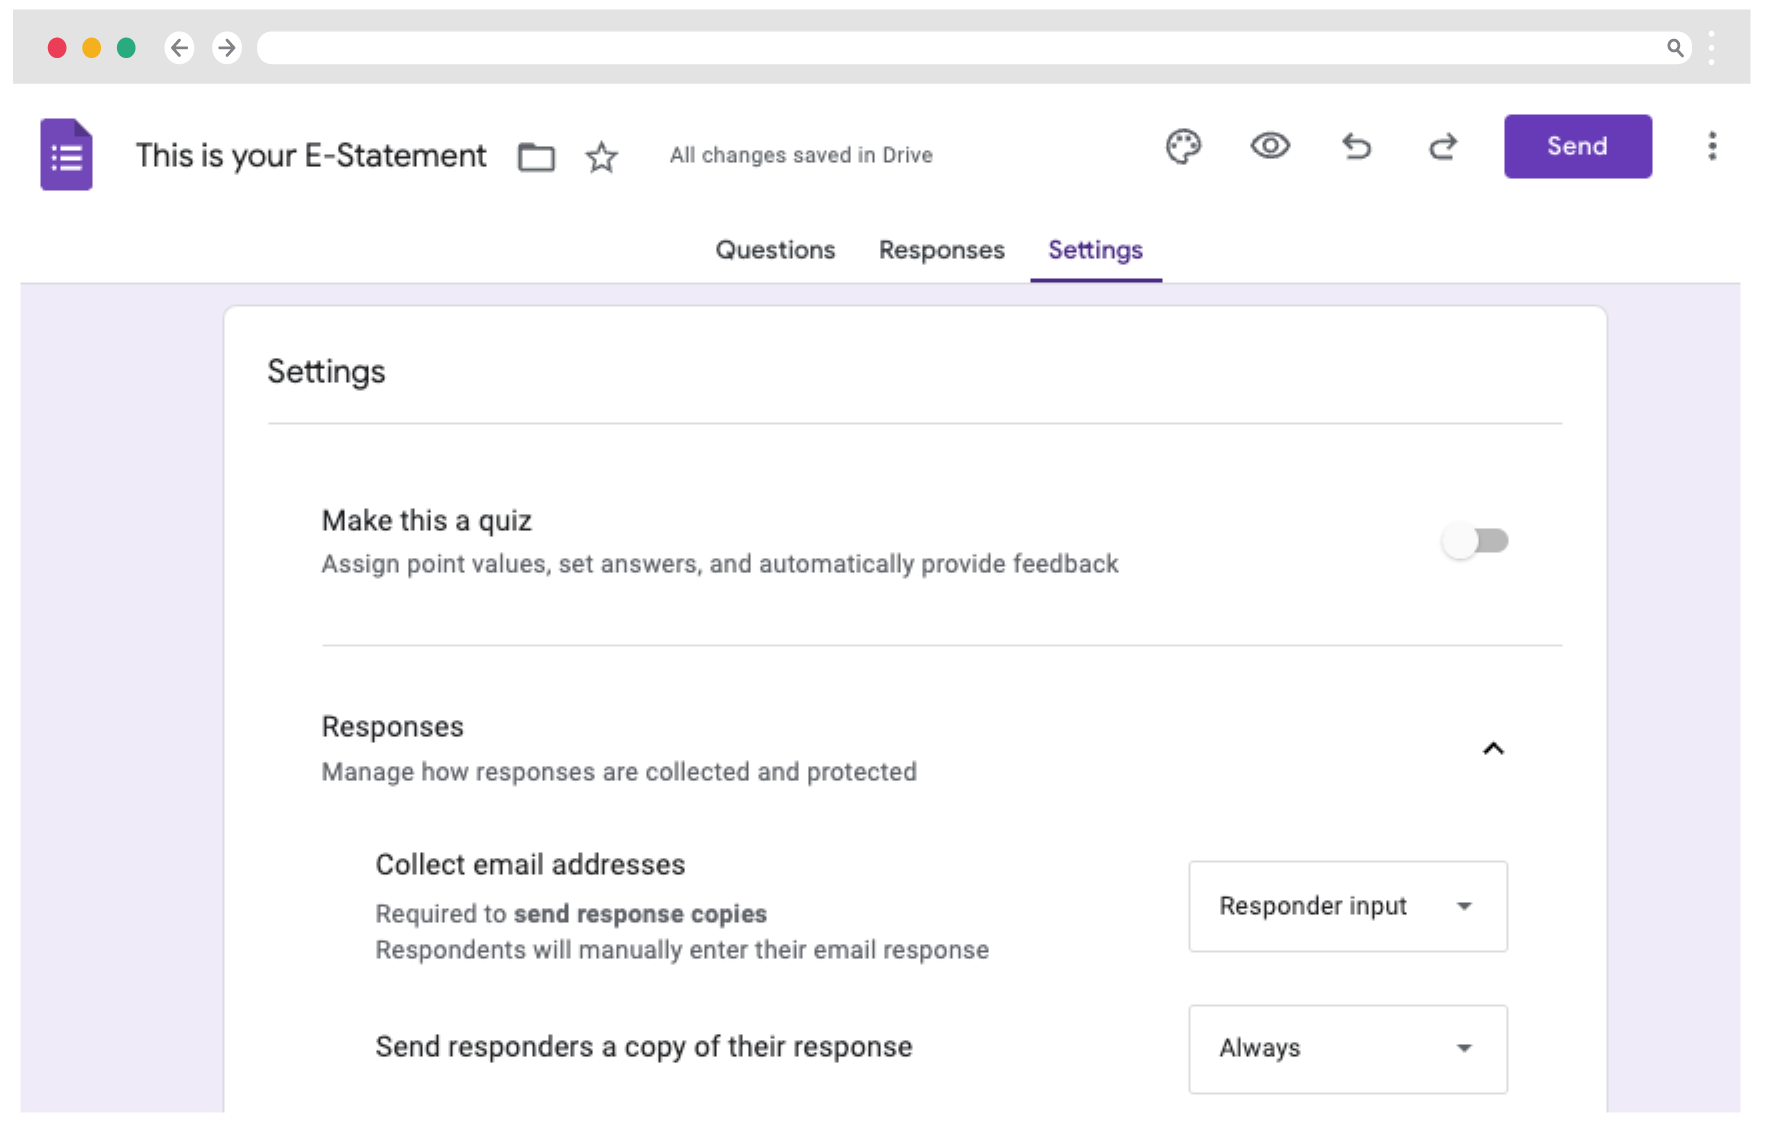Screen dimensions: 1770x1131
Task: Select the Settings tab
Action: (1095, 250)
